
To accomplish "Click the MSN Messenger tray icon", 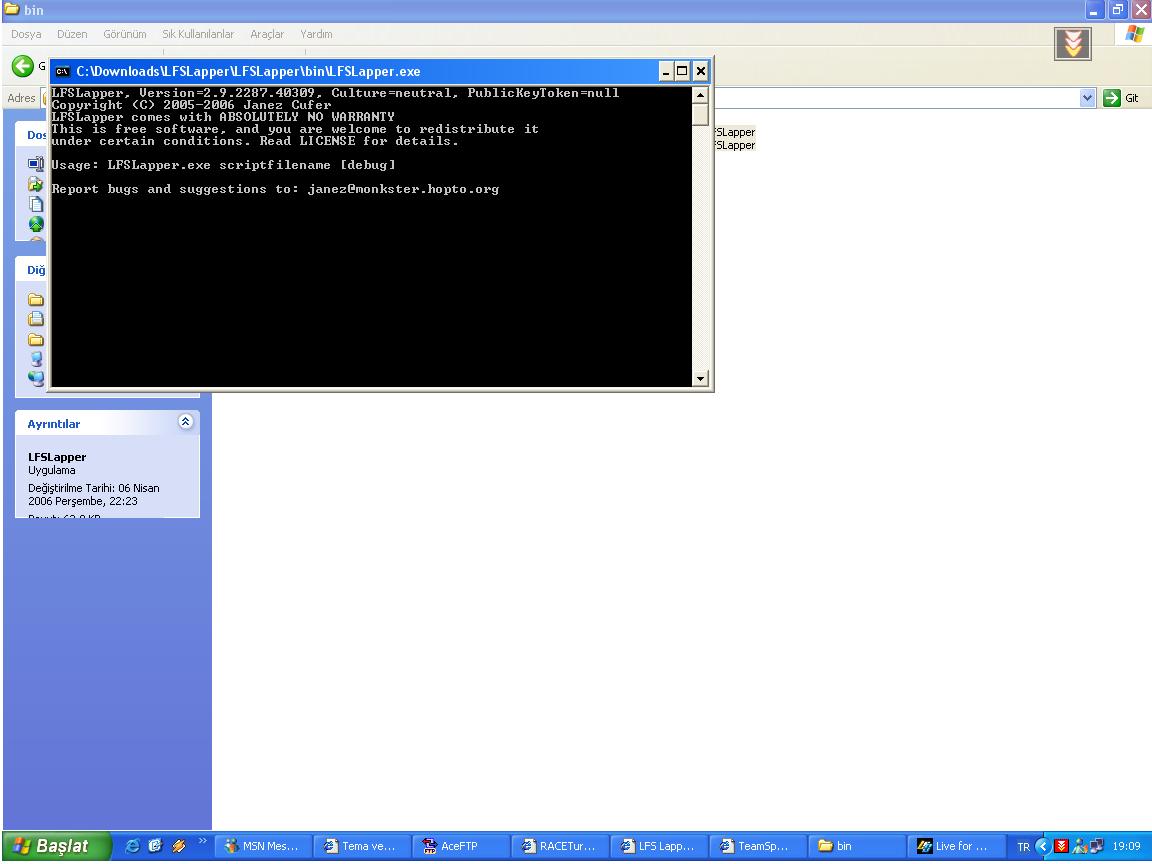I will (x=1079, y=846).
